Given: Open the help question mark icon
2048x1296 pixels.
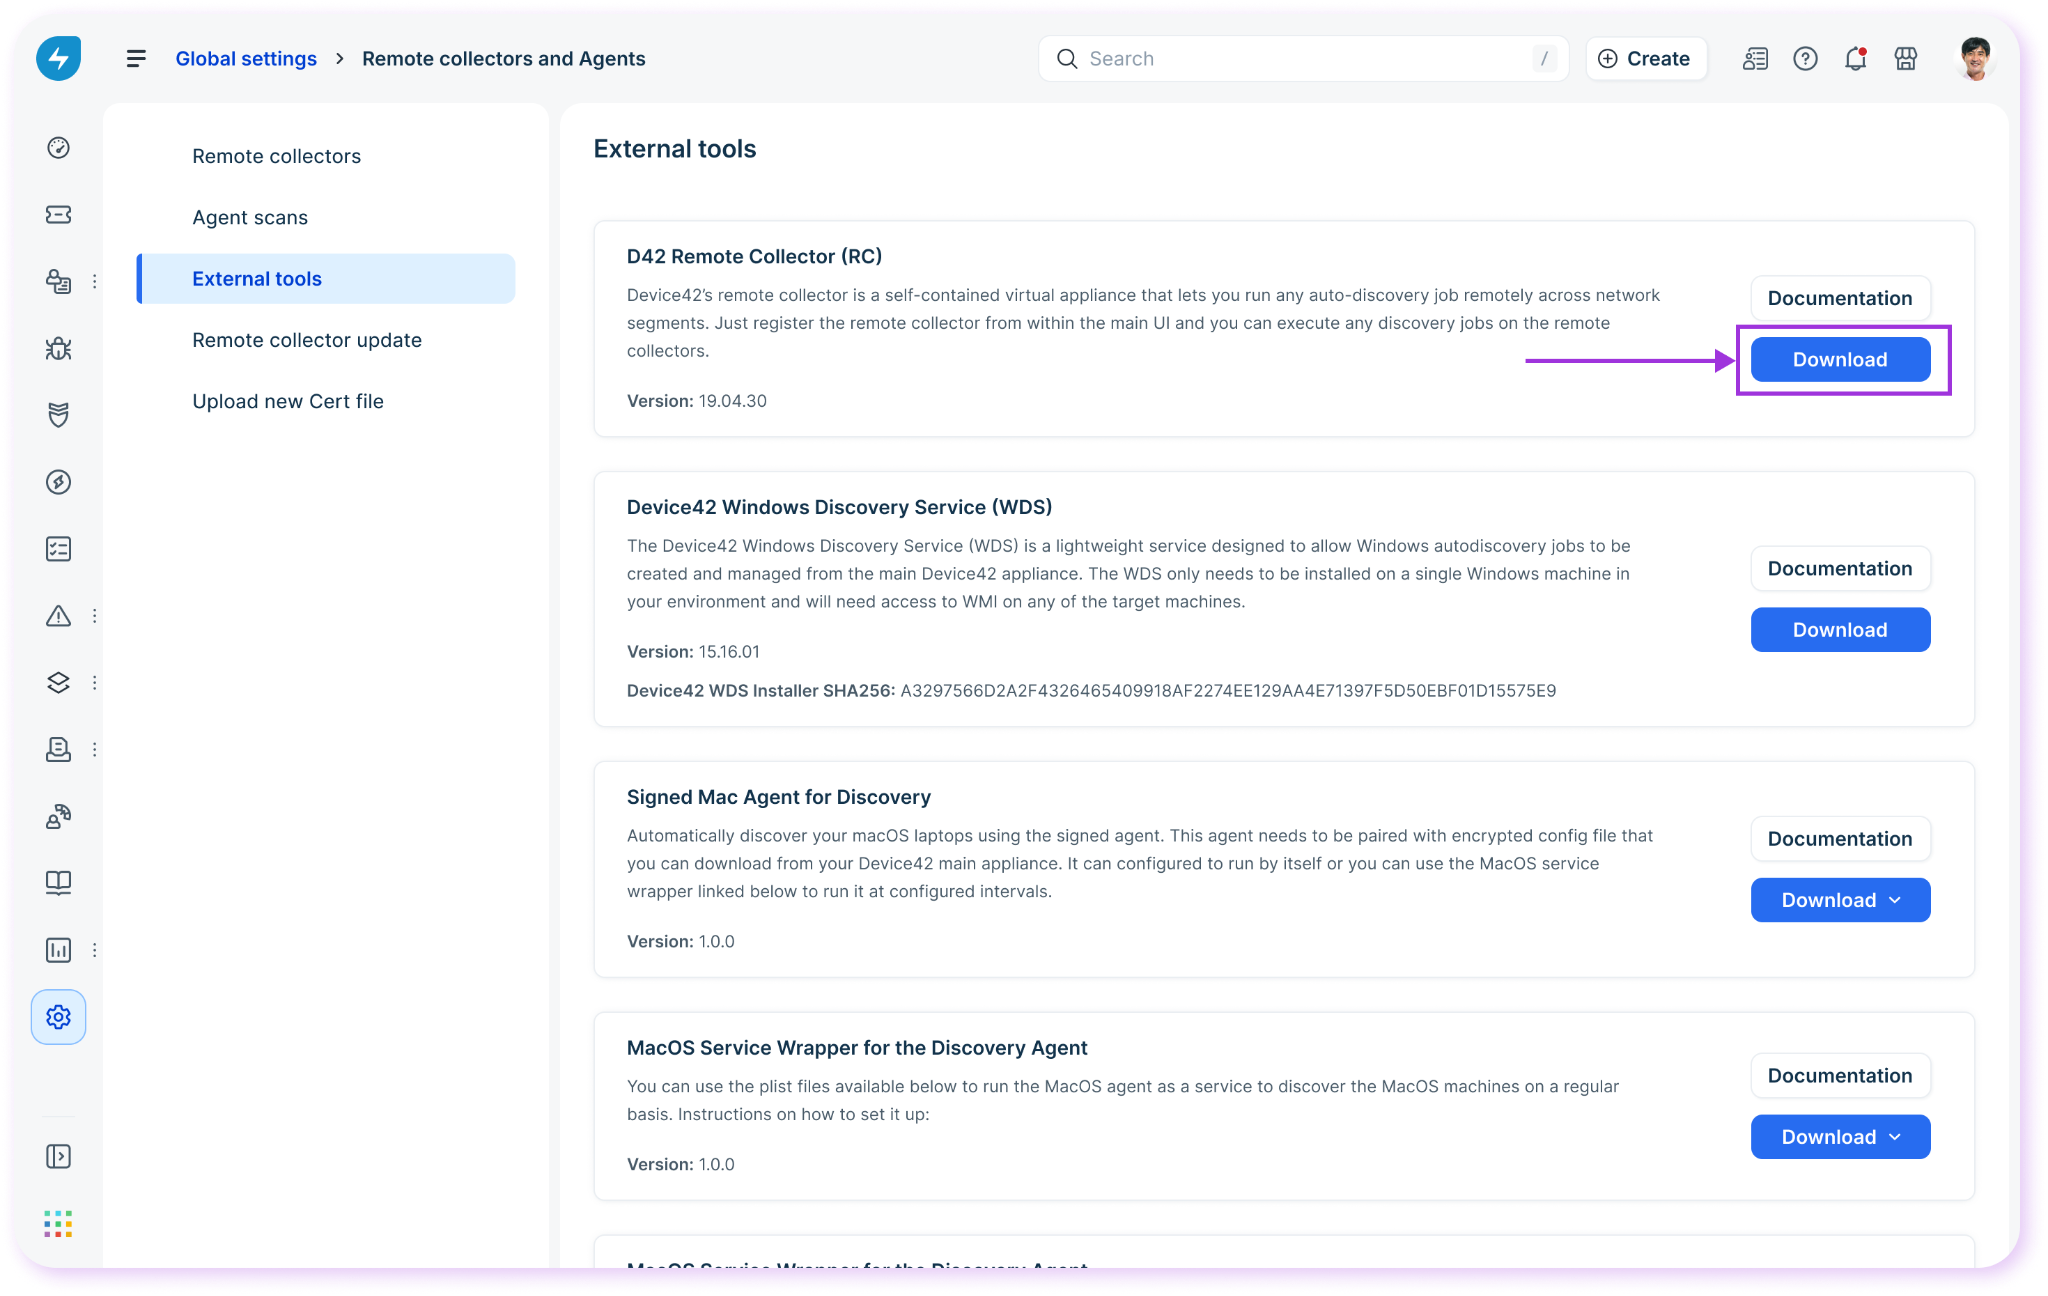Looking at the screenshot, I should [1805, 59].
